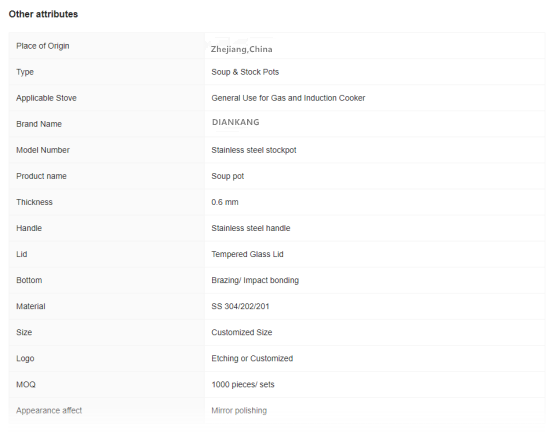Click the Brazing/ Impact bonding value
The width and height of the screenshot is (554, 445).
255,280
